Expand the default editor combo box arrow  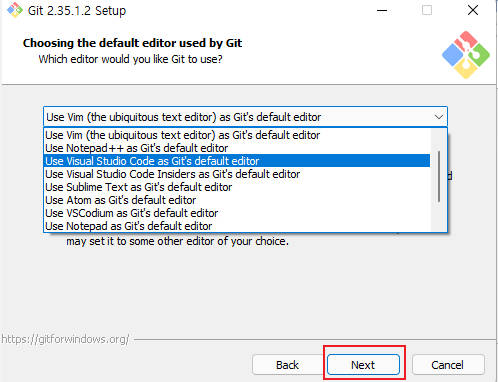[439, 117]
